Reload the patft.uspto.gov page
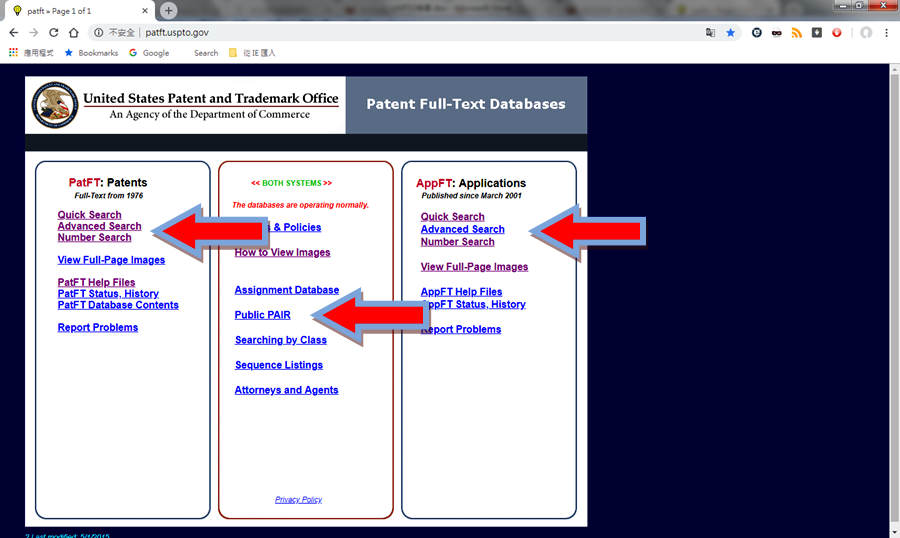This screenshot has height=538, width=900. click(53, 33)
